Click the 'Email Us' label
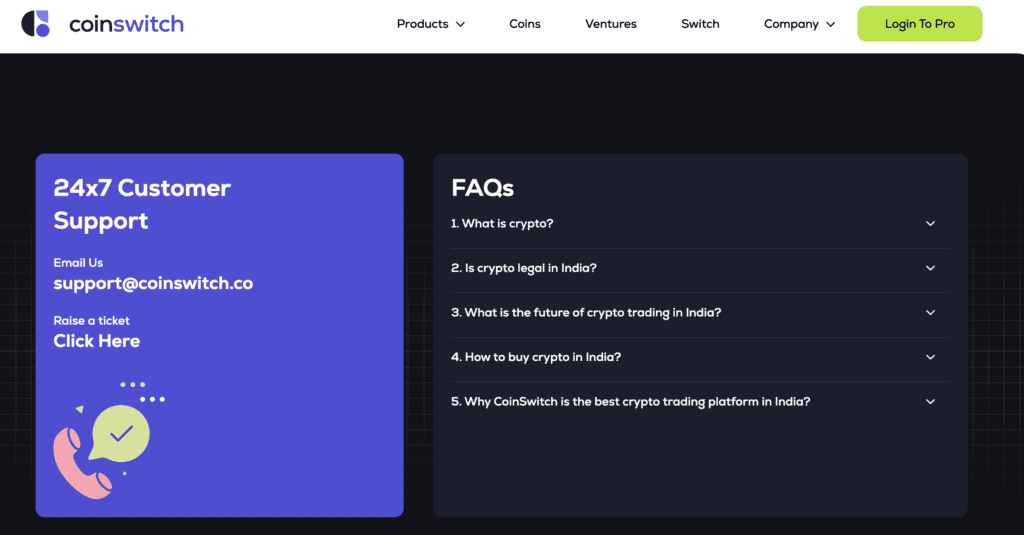The height and width of the screenshot is (535, 1024). point(78,263)
